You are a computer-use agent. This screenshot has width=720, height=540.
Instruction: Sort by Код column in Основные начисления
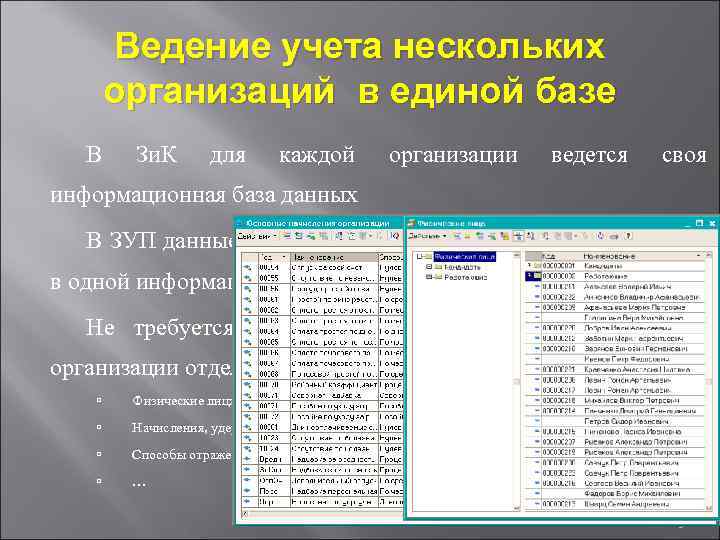273,257
